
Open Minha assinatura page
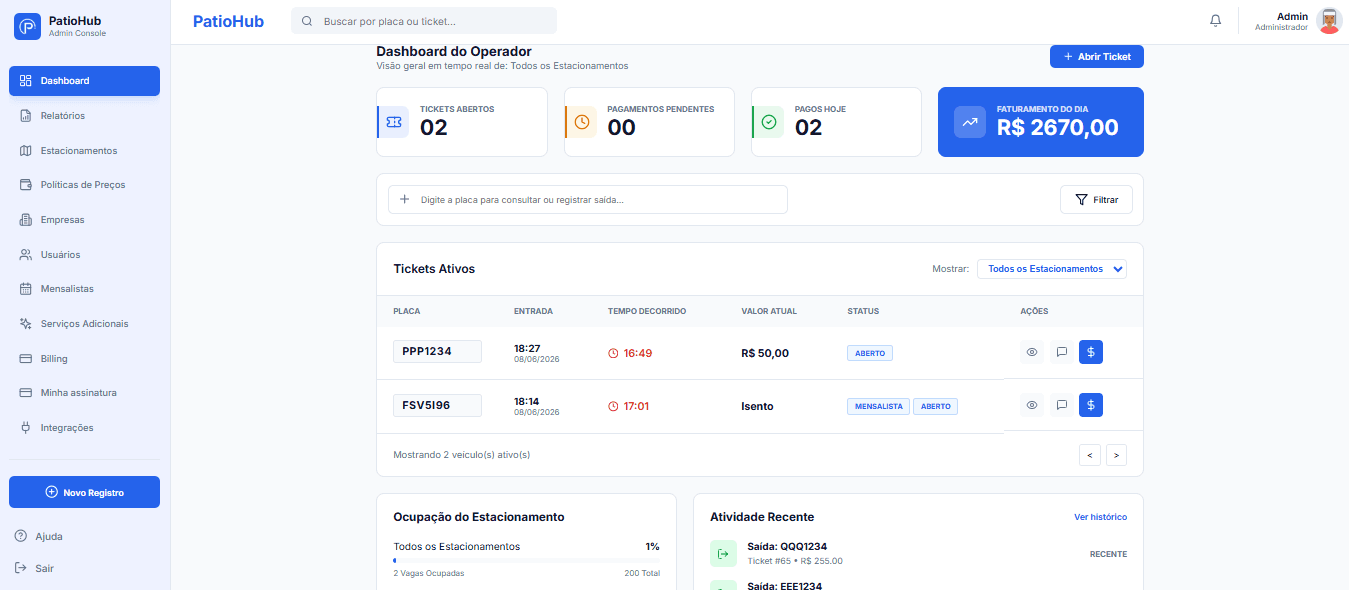[84, 393]
